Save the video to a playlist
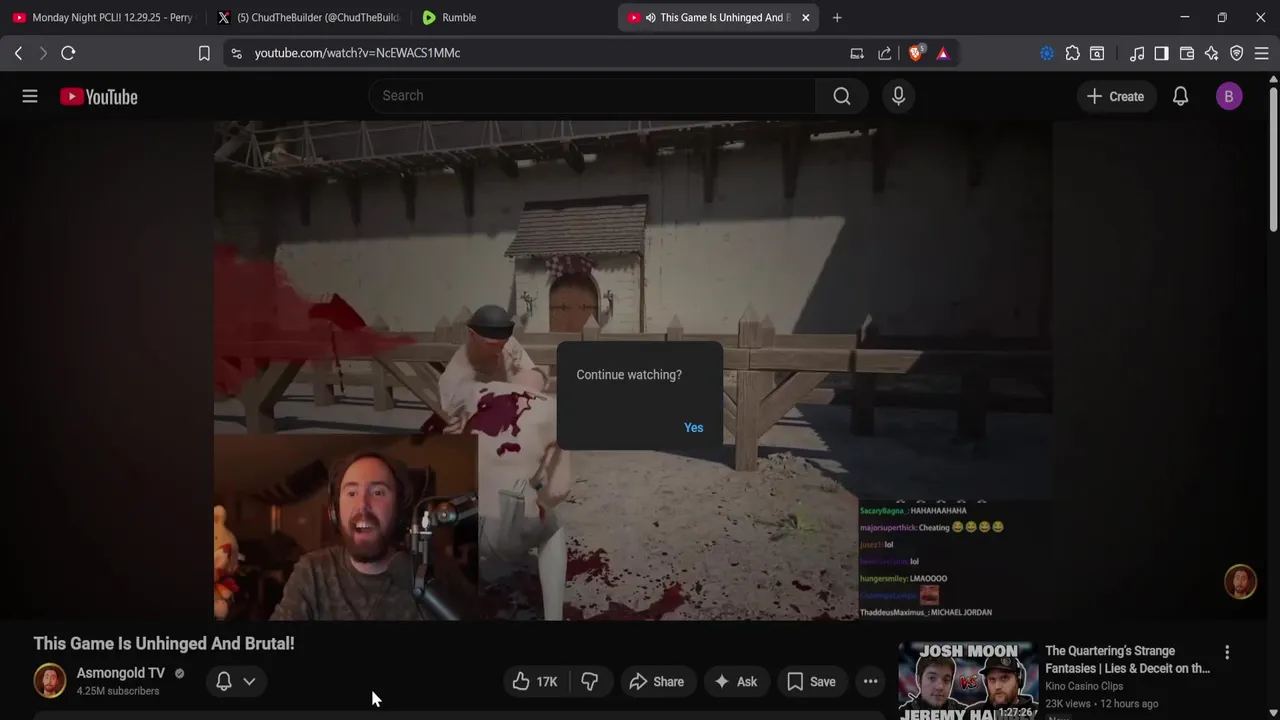Screen dimensions: 1280x720 [x=811, y=682]
